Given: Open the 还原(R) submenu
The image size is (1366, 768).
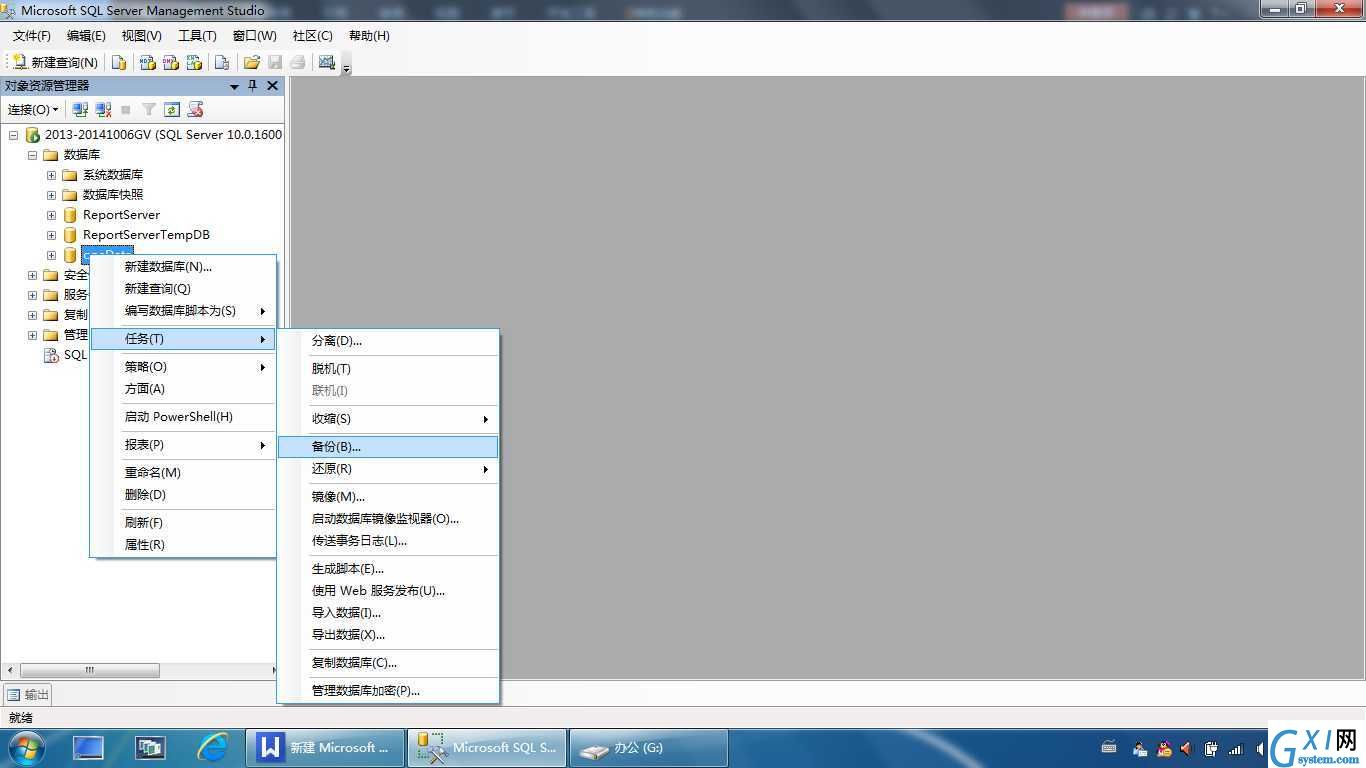Looking at the screenshot, I should click(388, 469).
